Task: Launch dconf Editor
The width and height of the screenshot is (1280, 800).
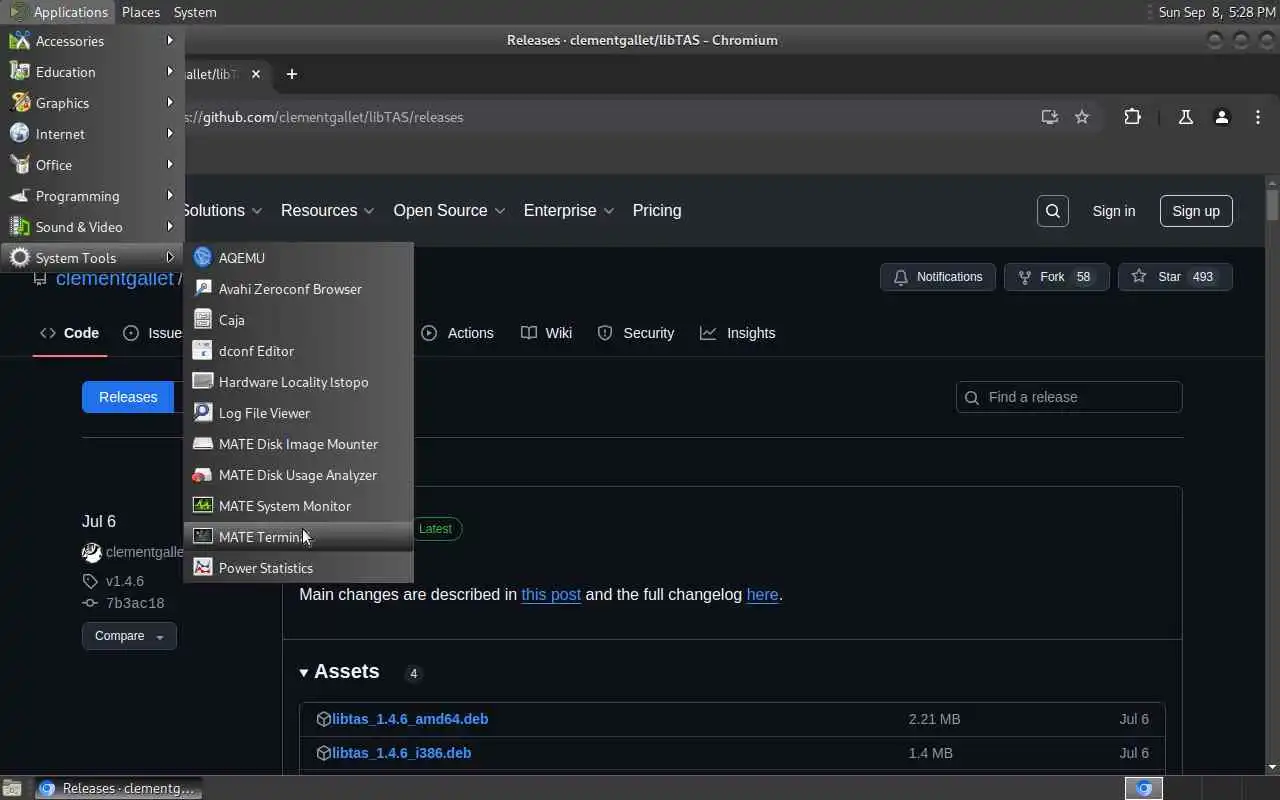Action: [x=298, y=351]
